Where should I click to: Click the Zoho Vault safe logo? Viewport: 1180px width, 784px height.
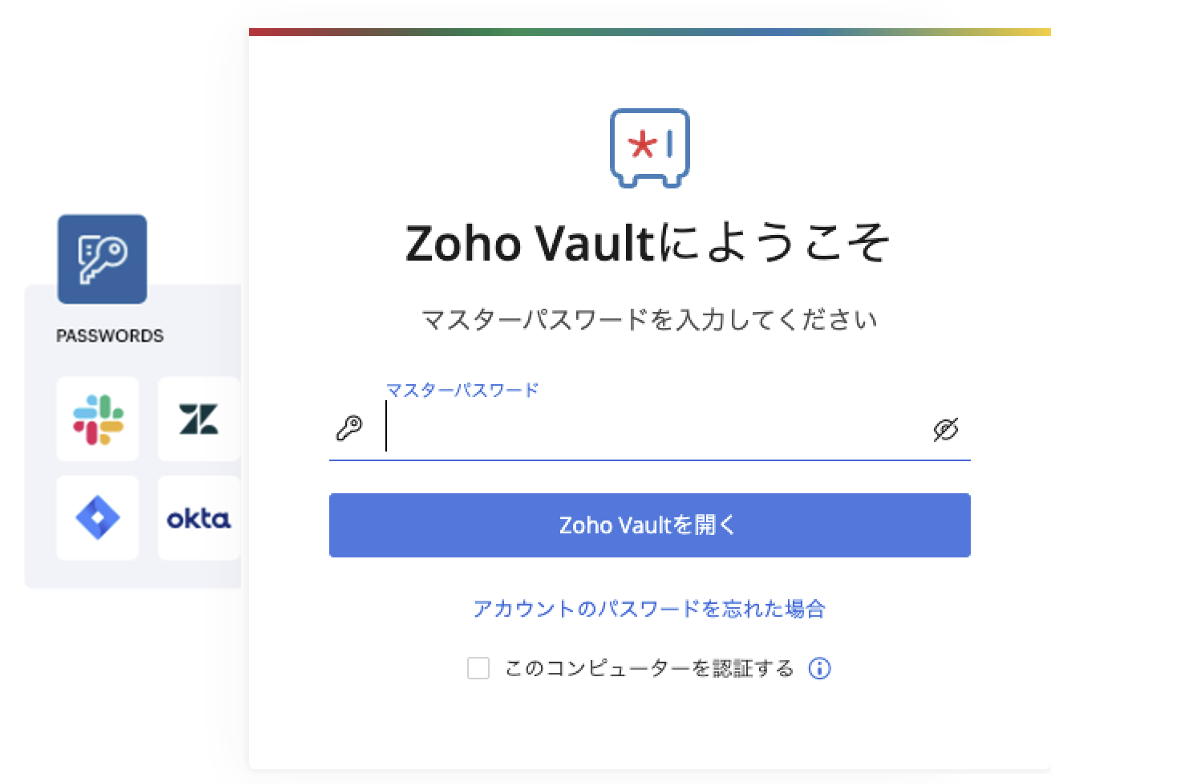(649, 147)
